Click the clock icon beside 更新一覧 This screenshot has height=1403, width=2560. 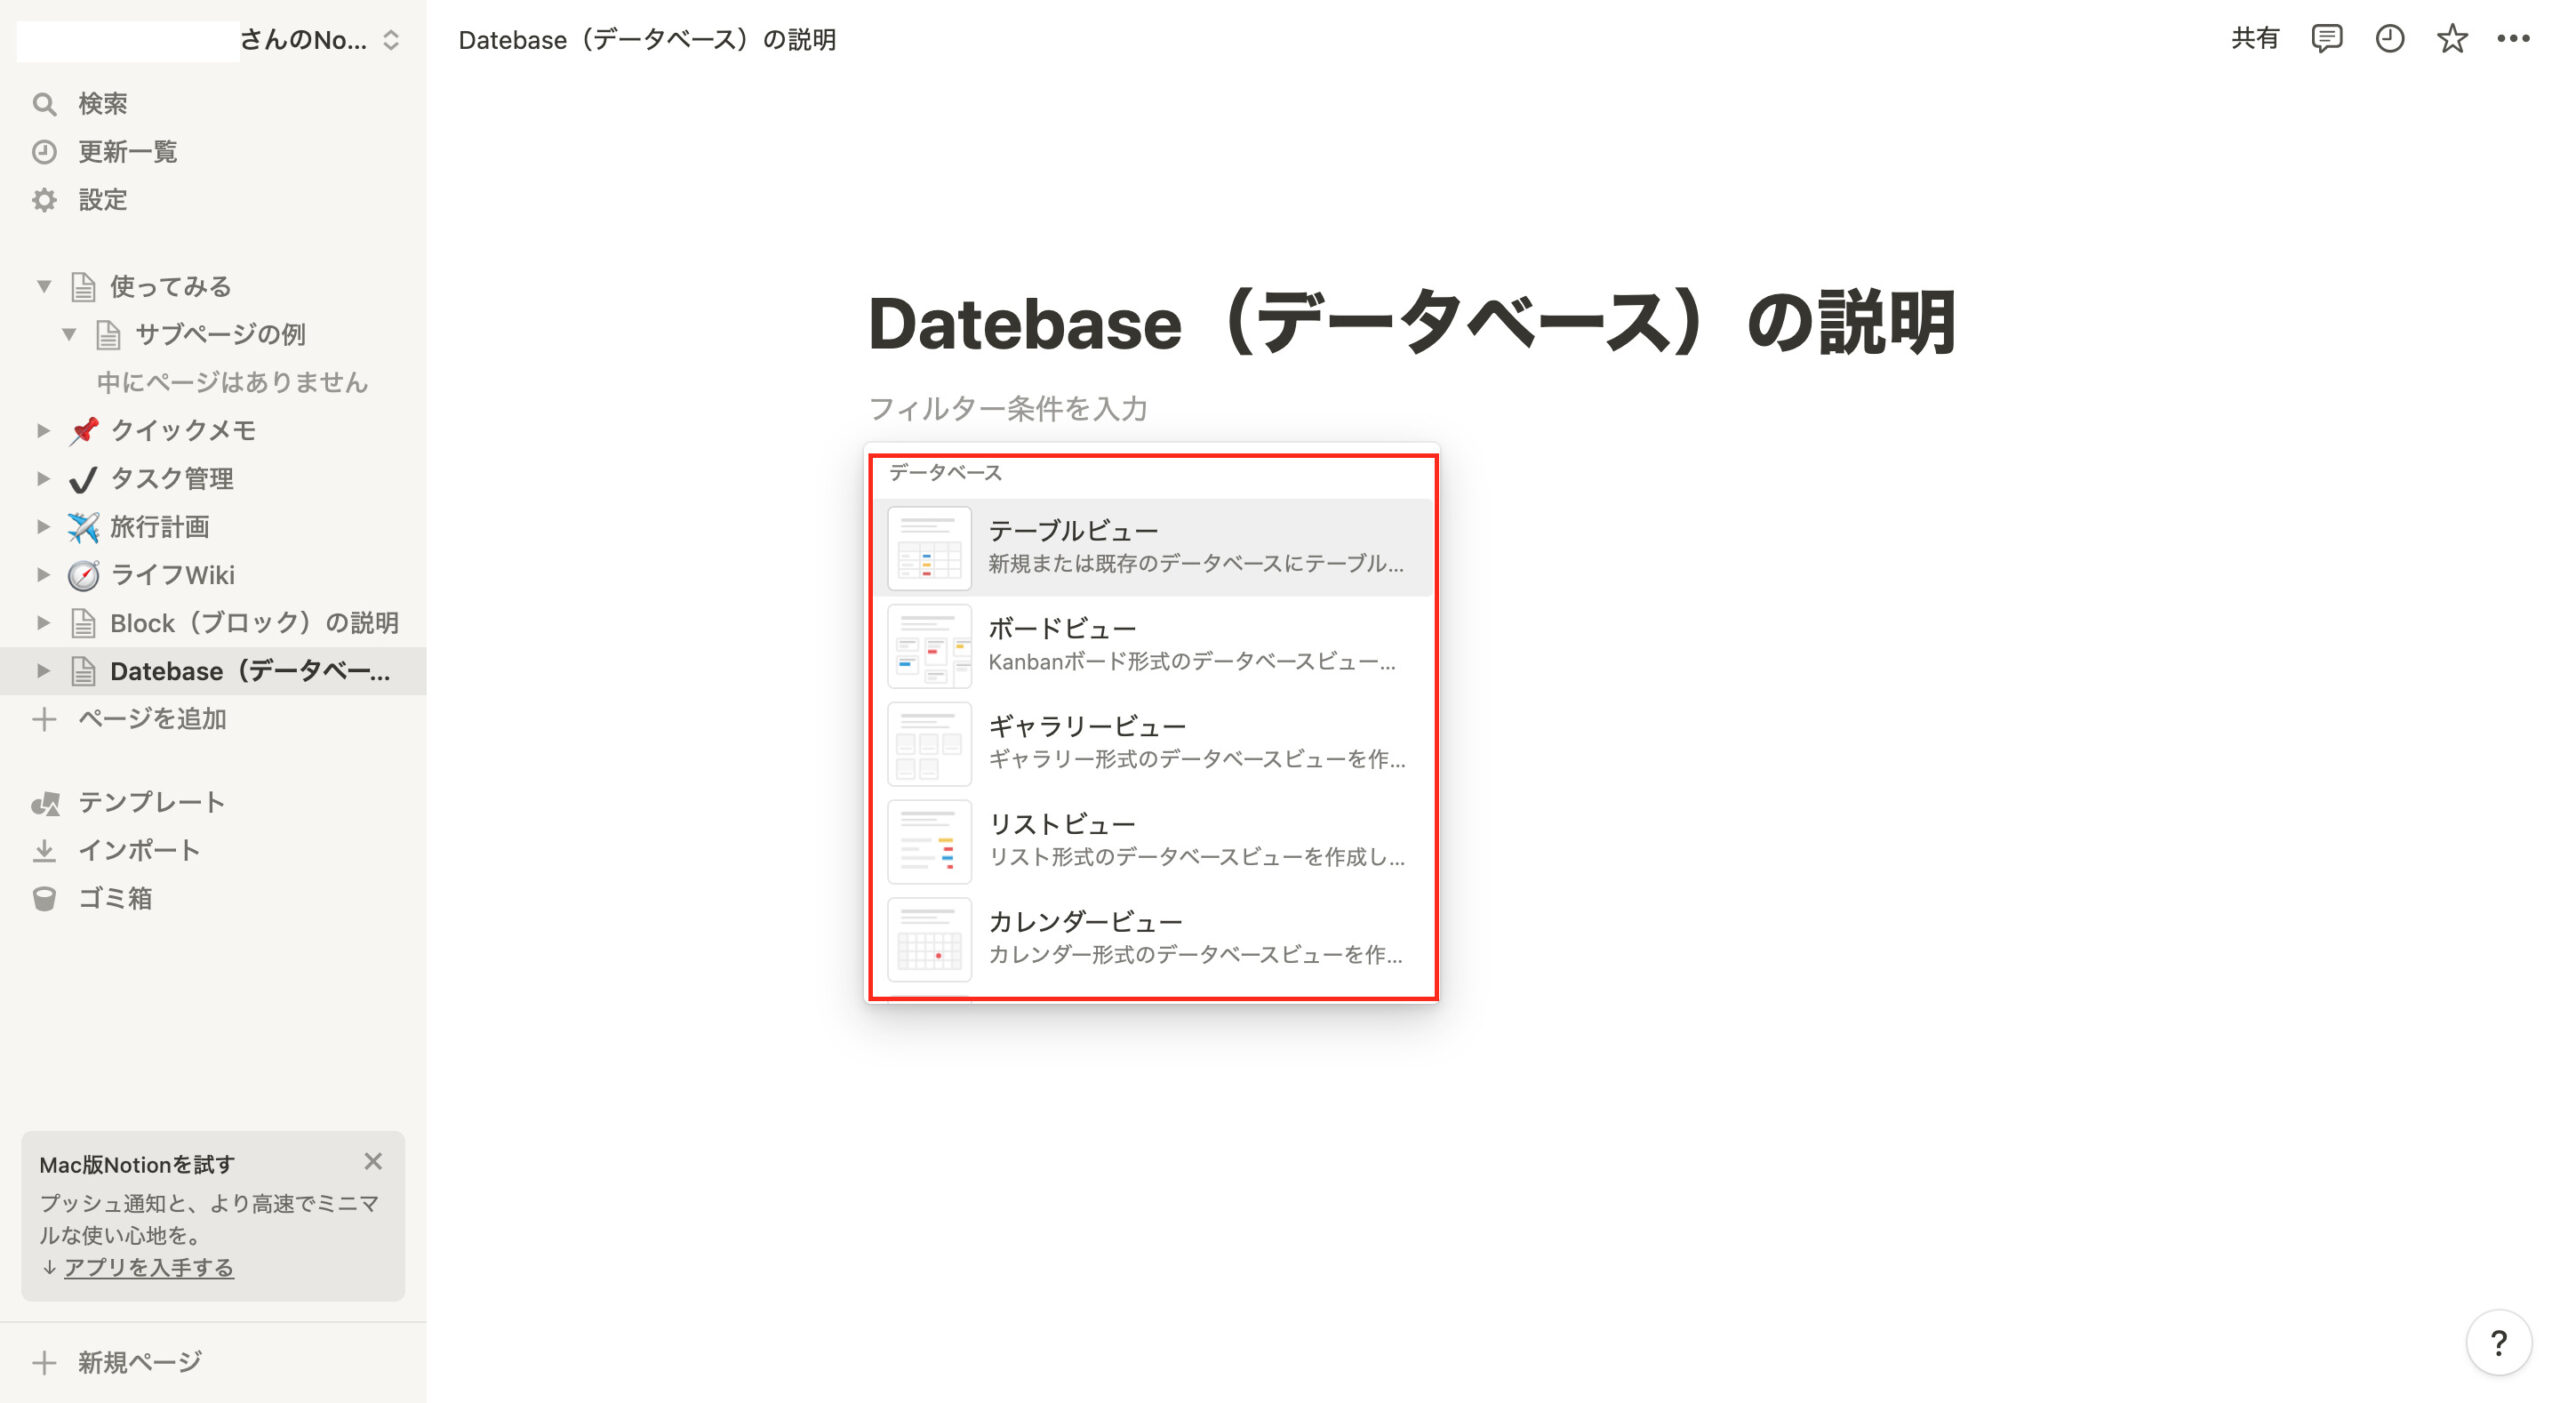pos(44,152)
